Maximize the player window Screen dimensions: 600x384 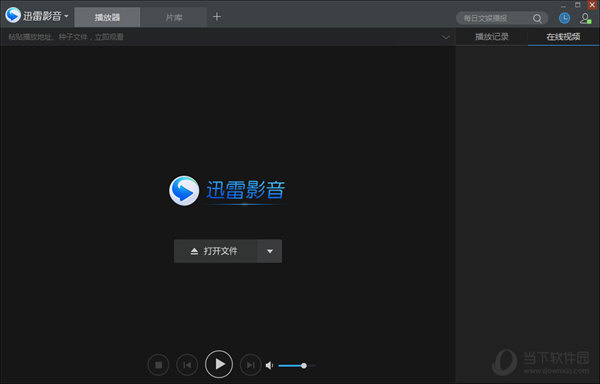pyautogui.click(x=578, y=5)
